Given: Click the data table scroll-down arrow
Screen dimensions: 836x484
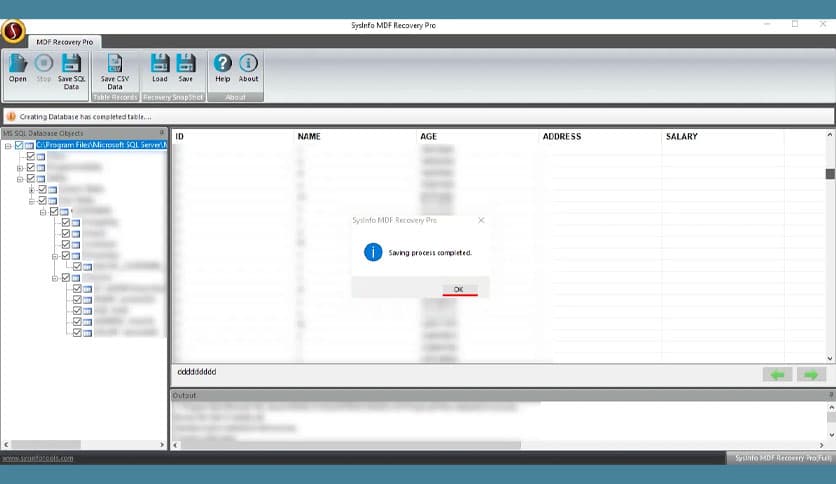Looking at the screenshot, I should (830, 358).
